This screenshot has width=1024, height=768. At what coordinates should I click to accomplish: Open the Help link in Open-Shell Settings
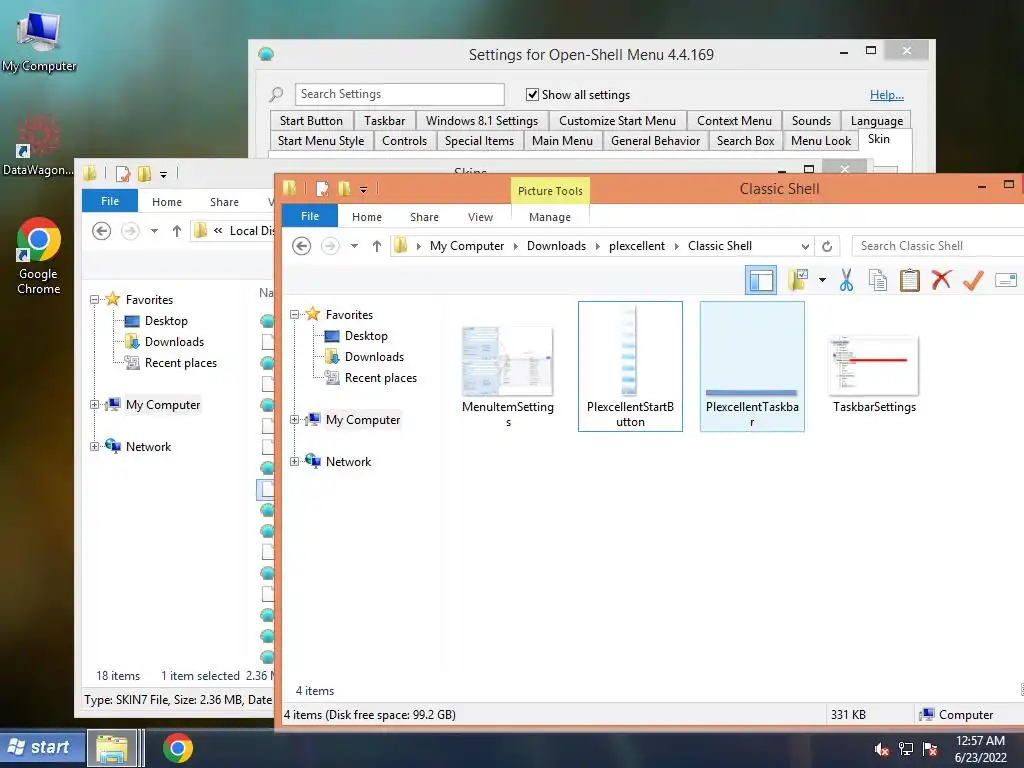click(x=887, y=95)
